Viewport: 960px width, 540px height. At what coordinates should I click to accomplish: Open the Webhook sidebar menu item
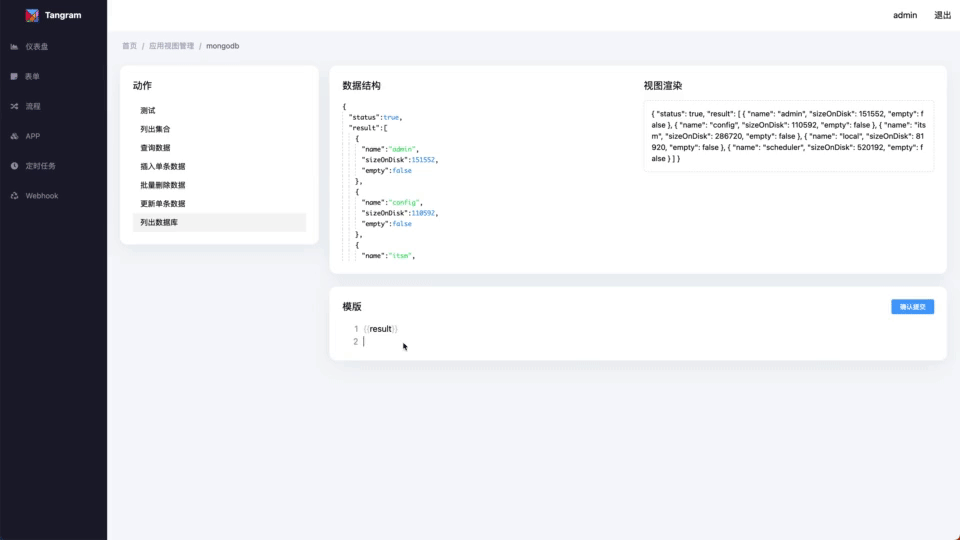42,196
